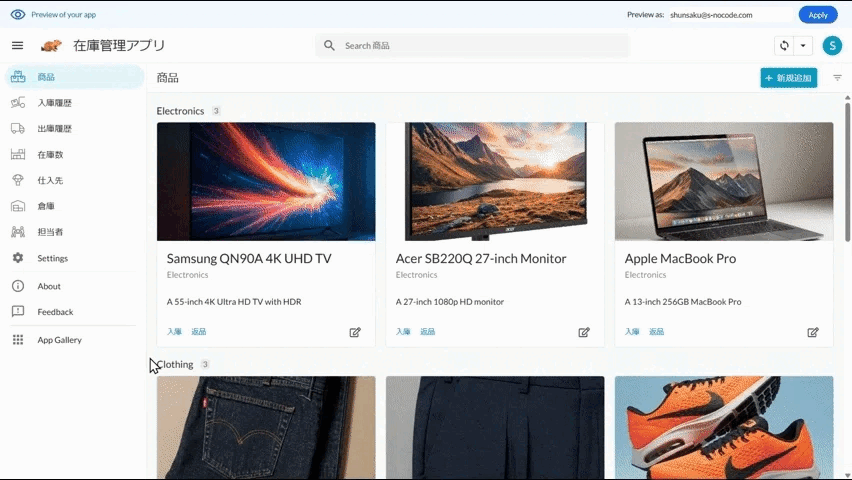Open Settings in the sidebar
Viewport: 852px width, 480px height.
(74, 258)
